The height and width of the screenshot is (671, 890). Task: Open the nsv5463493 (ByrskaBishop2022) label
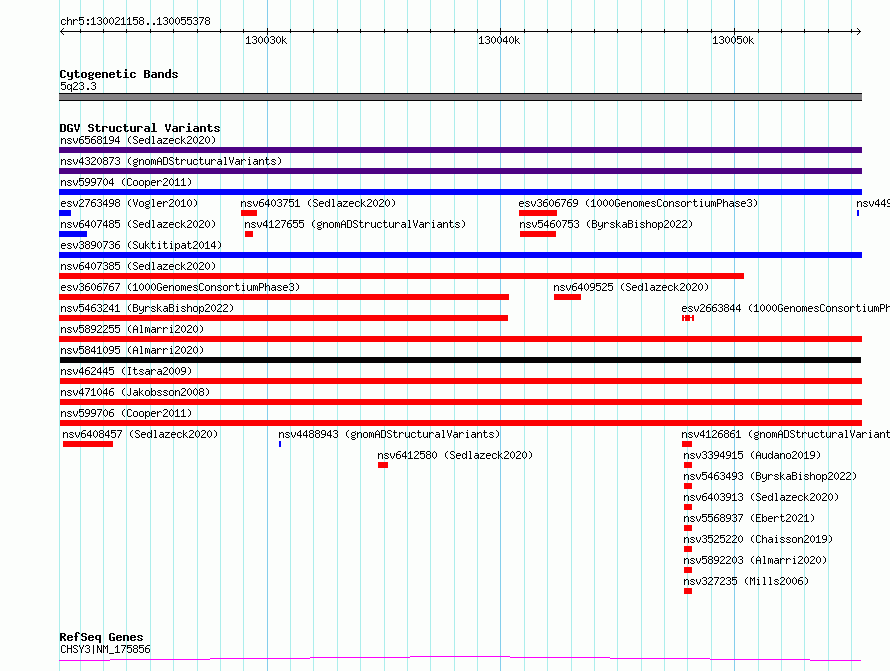point(770,476)
